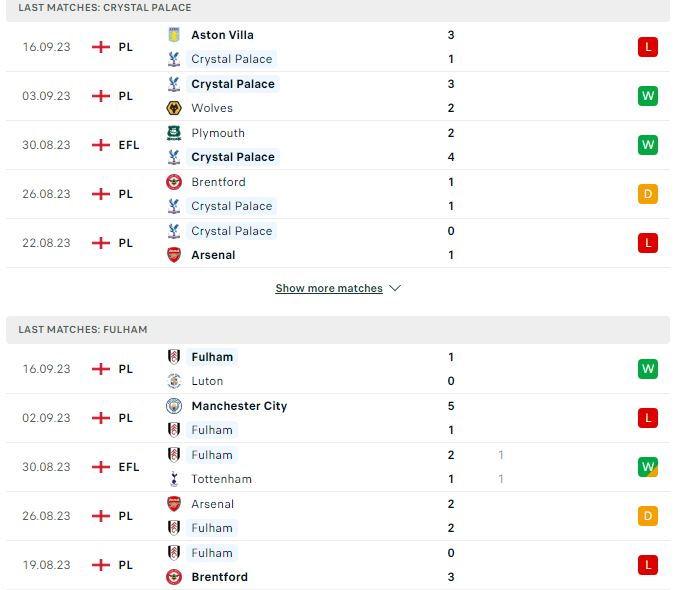Click green W badge for Wolves match
The width and height of the screenshot is (680, 590).
click(x=648, y=96)
